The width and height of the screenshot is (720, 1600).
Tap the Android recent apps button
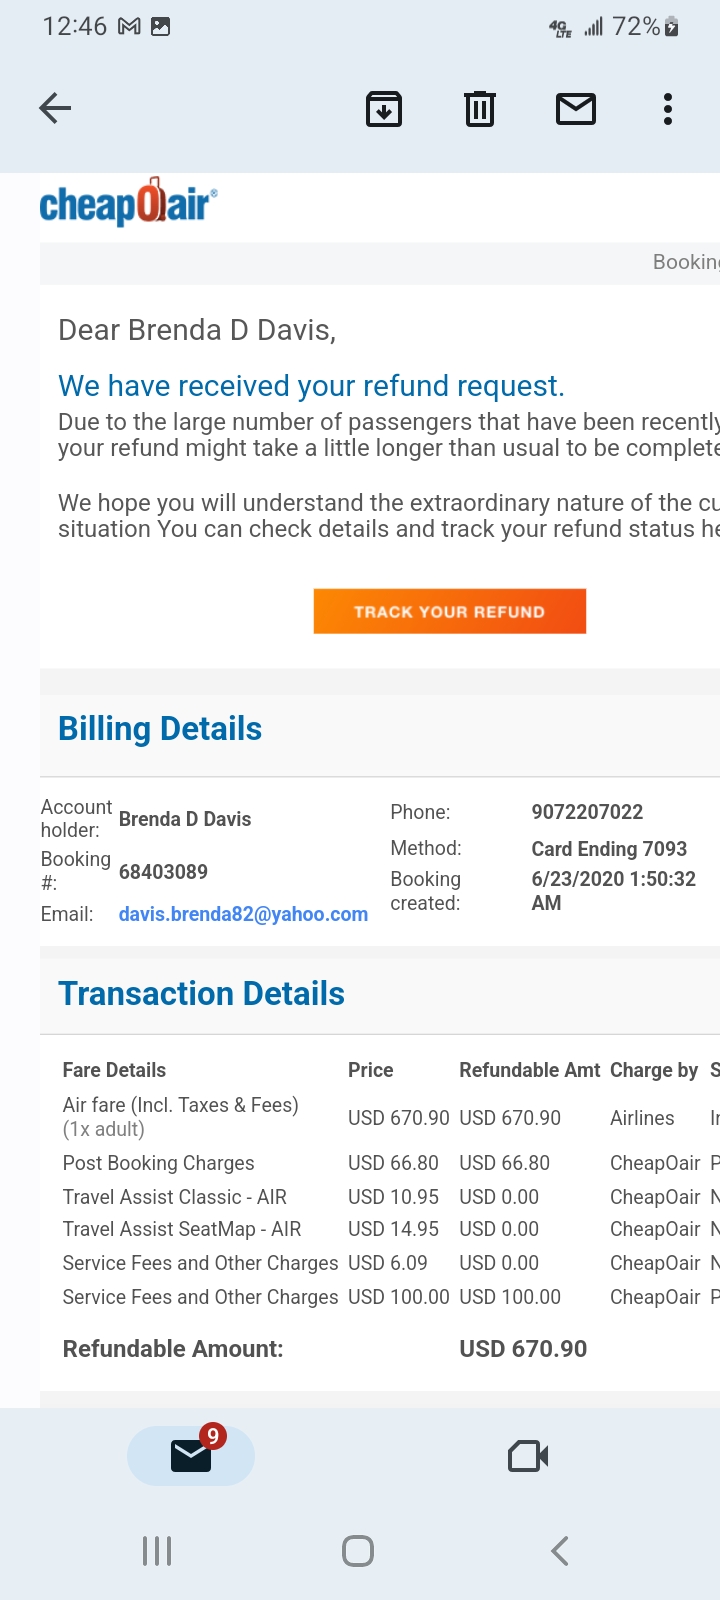click(157, 1551)
